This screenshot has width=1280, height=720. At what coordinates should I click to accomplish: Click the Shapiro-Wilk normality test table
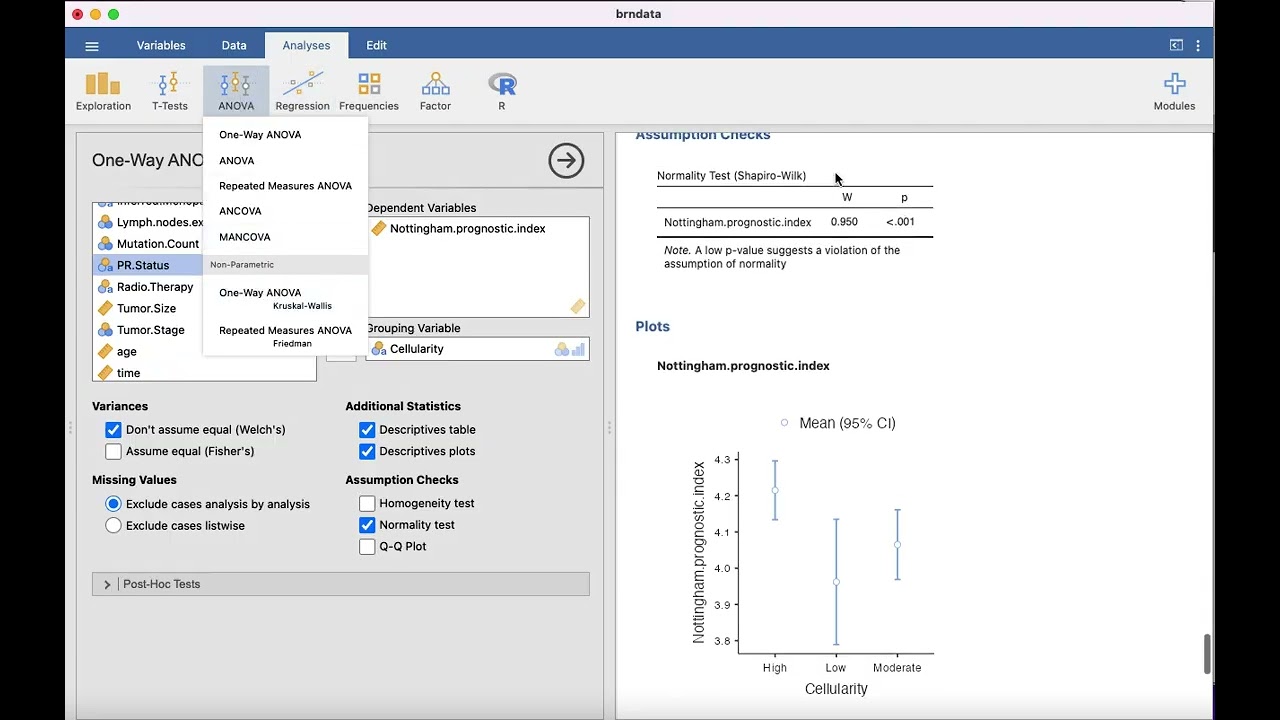pos(795,221)
